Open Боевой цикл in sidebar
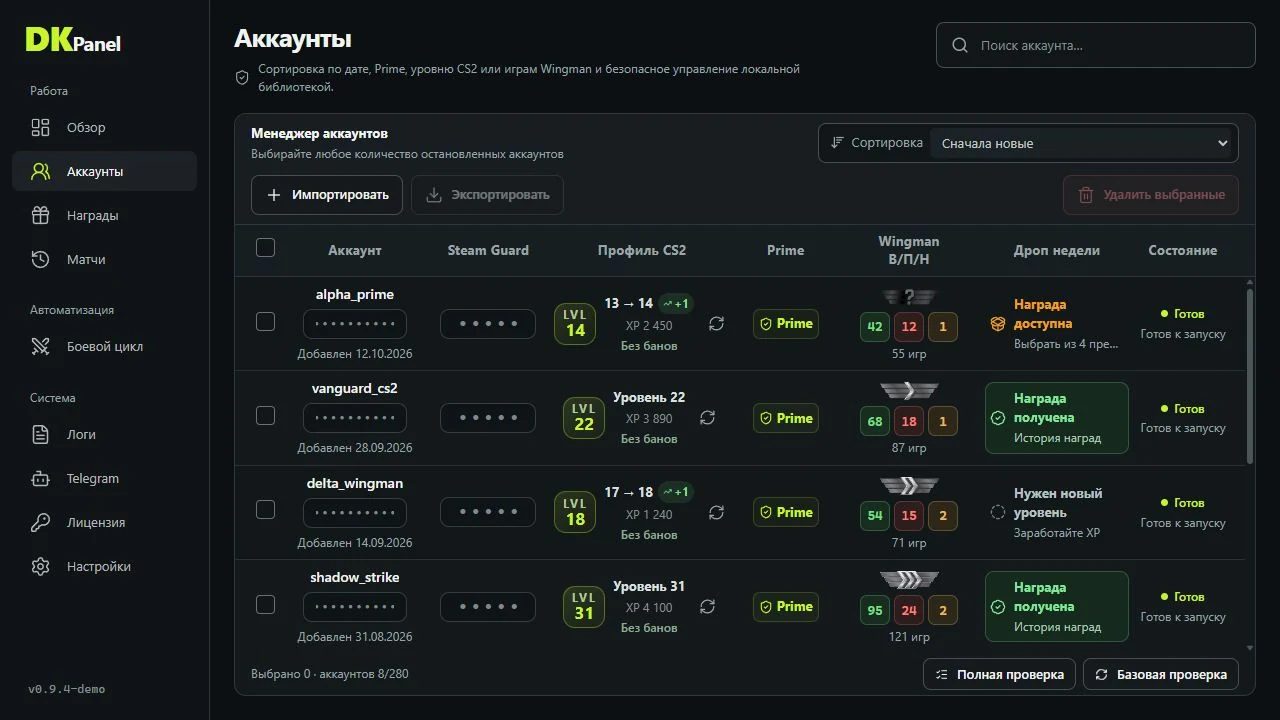The width and height of the screenshot is (1280, 720). click(x=104, y=346)
